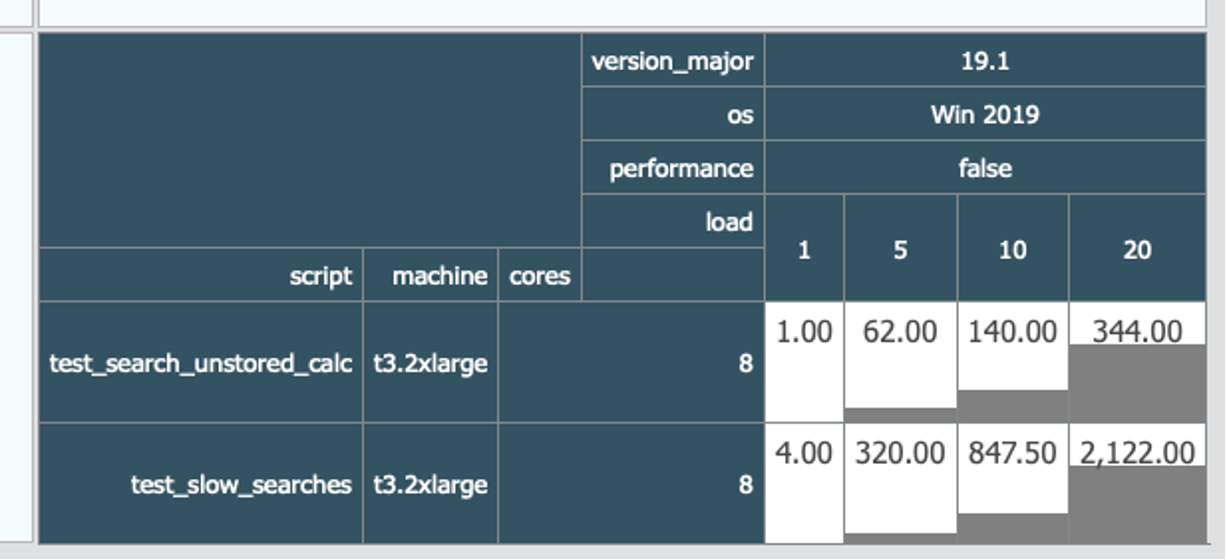1226x560 pixels.
Task: Select the 19.1 version column header
Action: click(x=985, y=61)
